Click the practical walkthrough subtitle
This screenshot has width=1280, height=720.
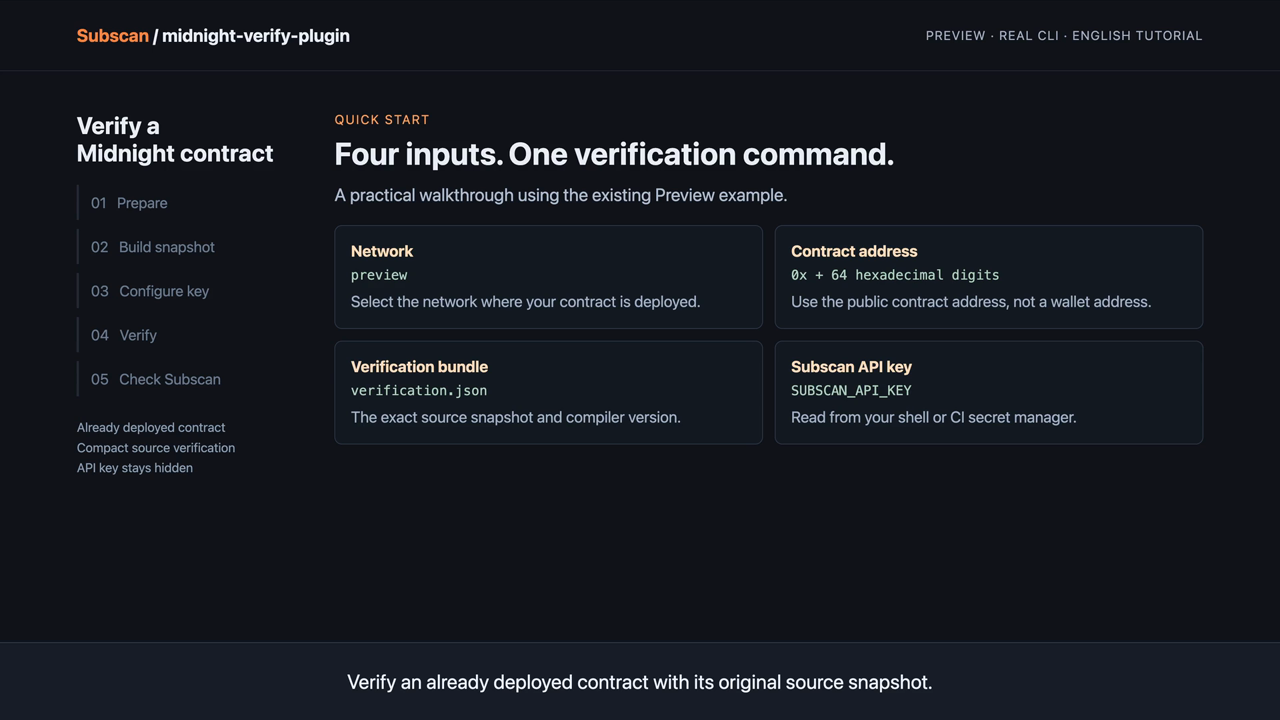(x=561, y=195)
